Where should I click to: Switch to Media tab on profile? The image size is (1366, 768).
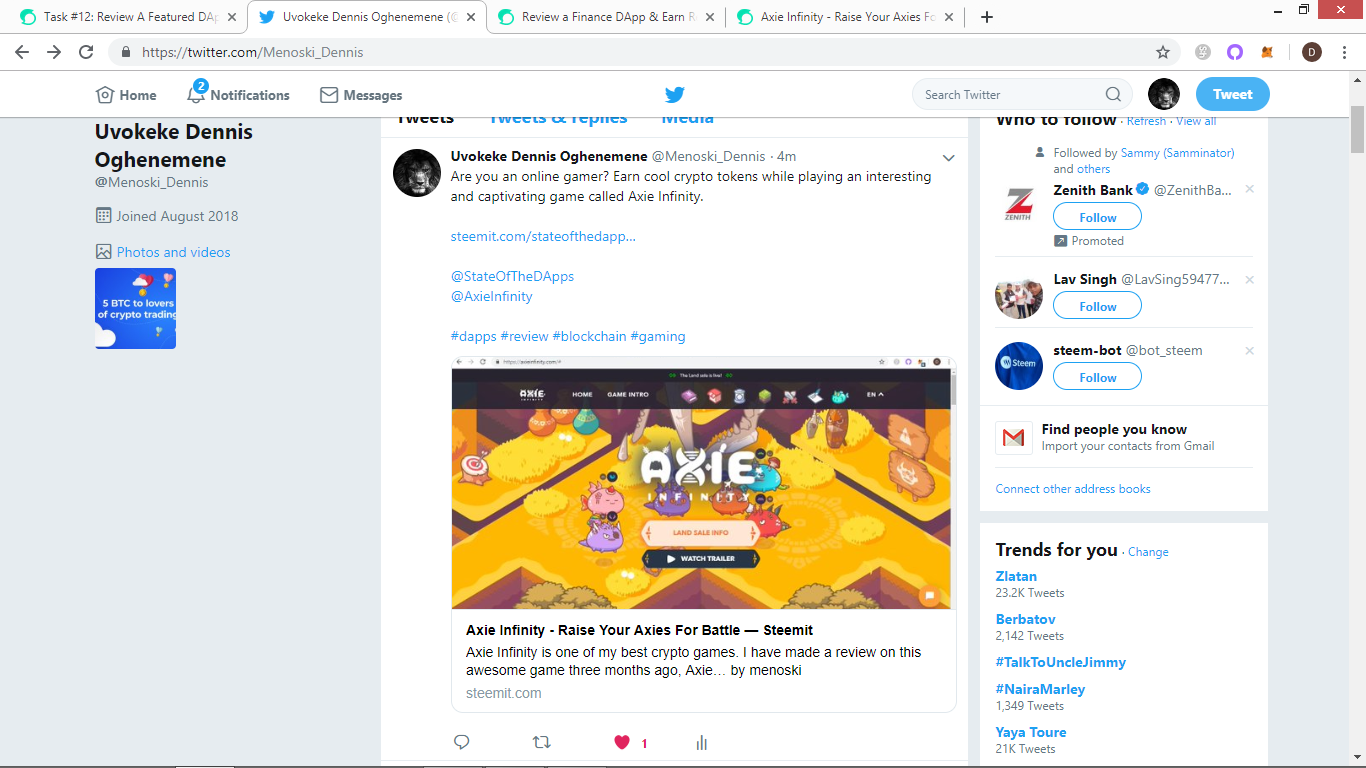click(x=688, y=119)
